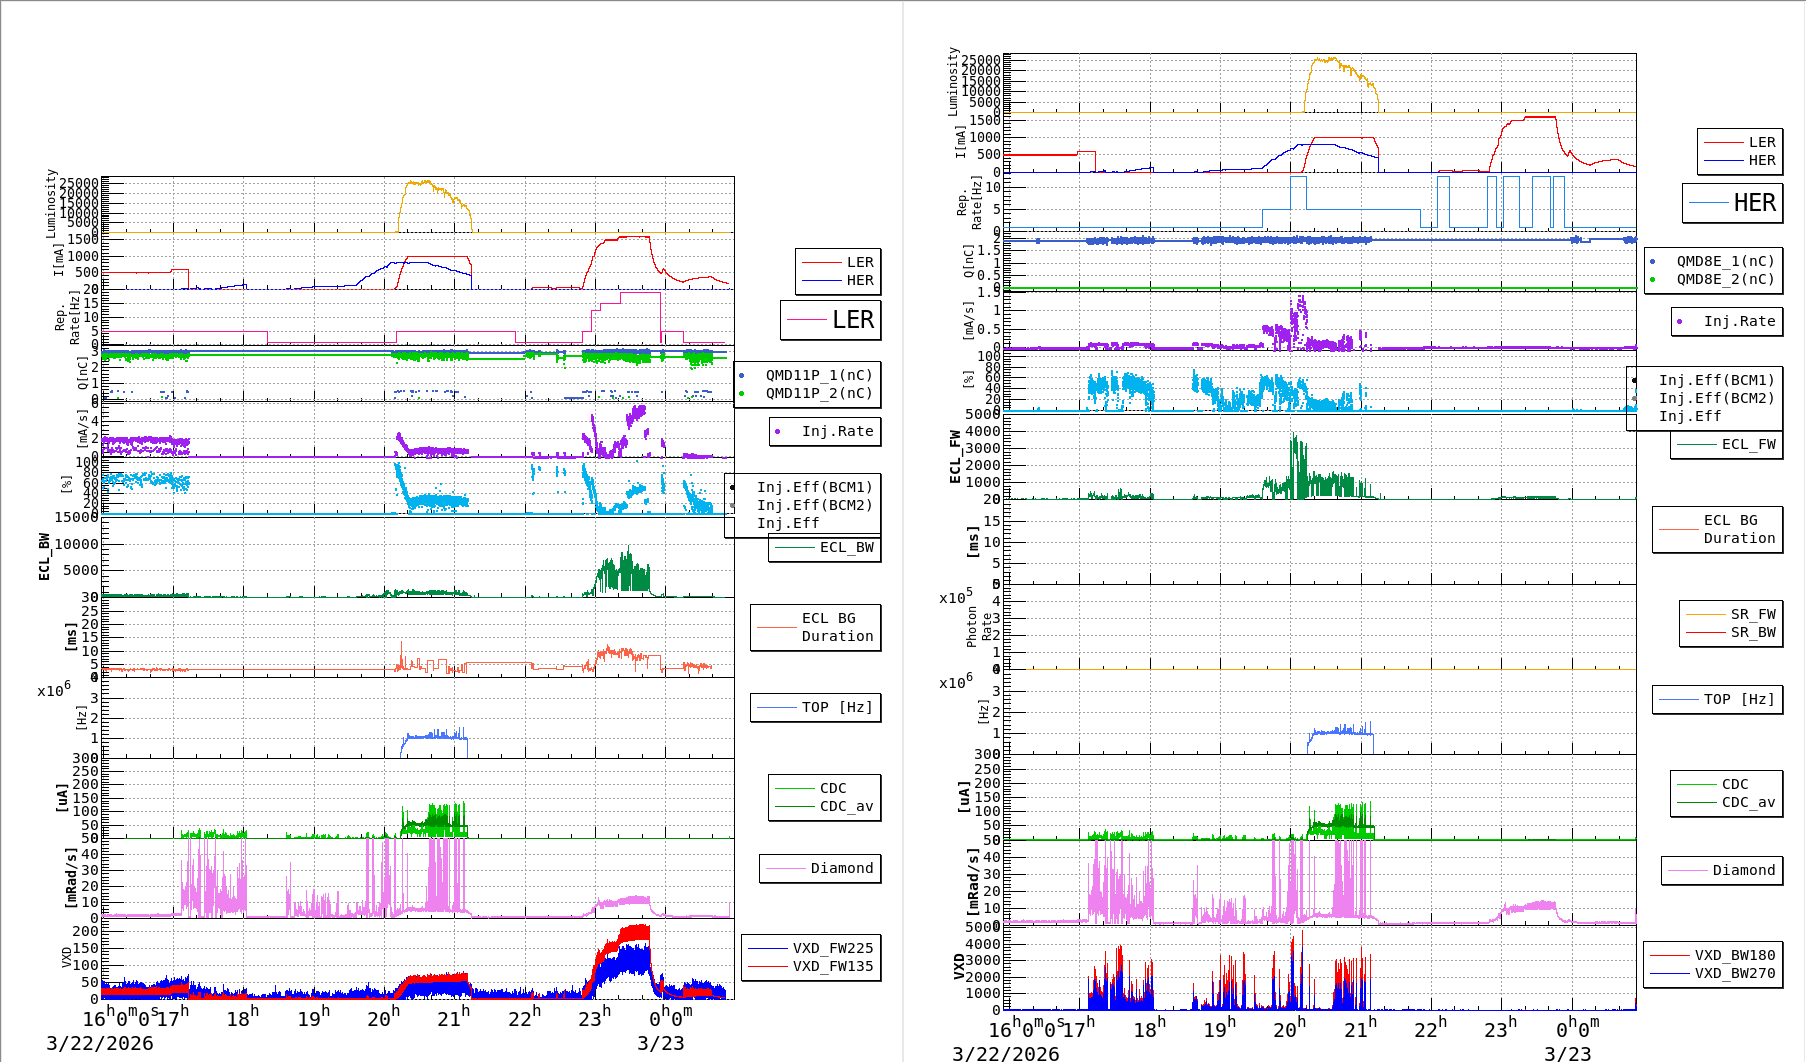Click Inj.Eff(BCM2) legend entry in right panel
Screen dimensions: 1806x1062
point(1716,398)
